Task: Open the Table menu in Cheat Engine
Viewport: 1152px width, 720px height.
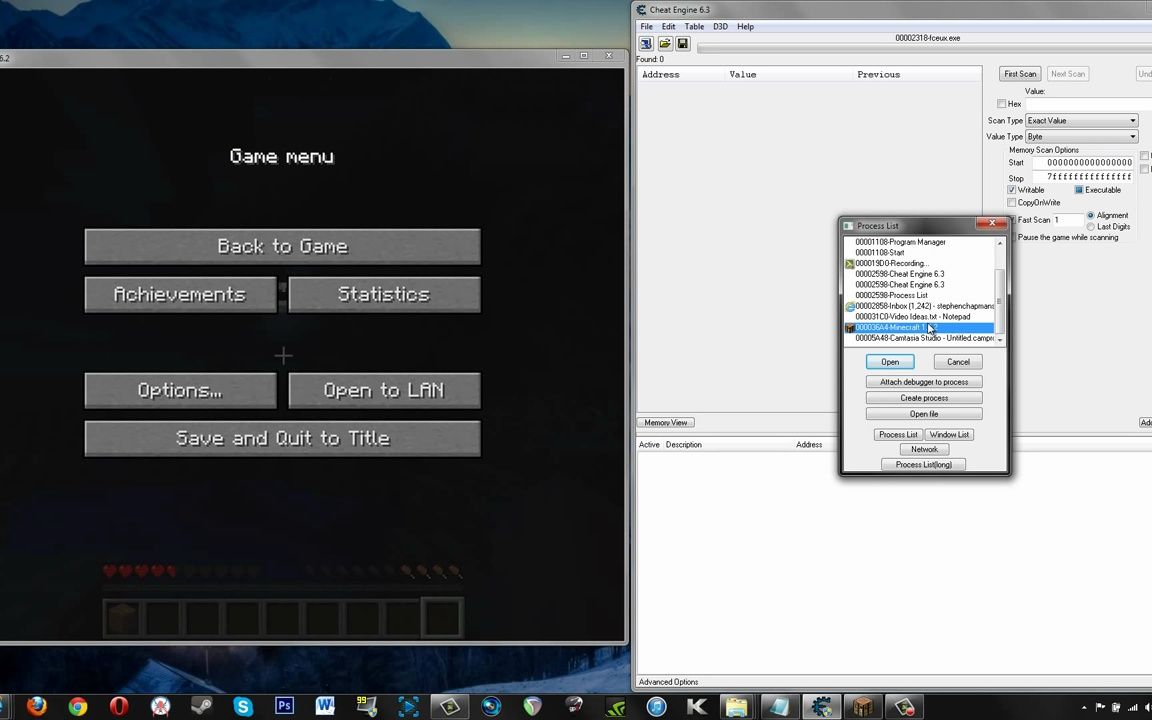Action: click(694, 26)
